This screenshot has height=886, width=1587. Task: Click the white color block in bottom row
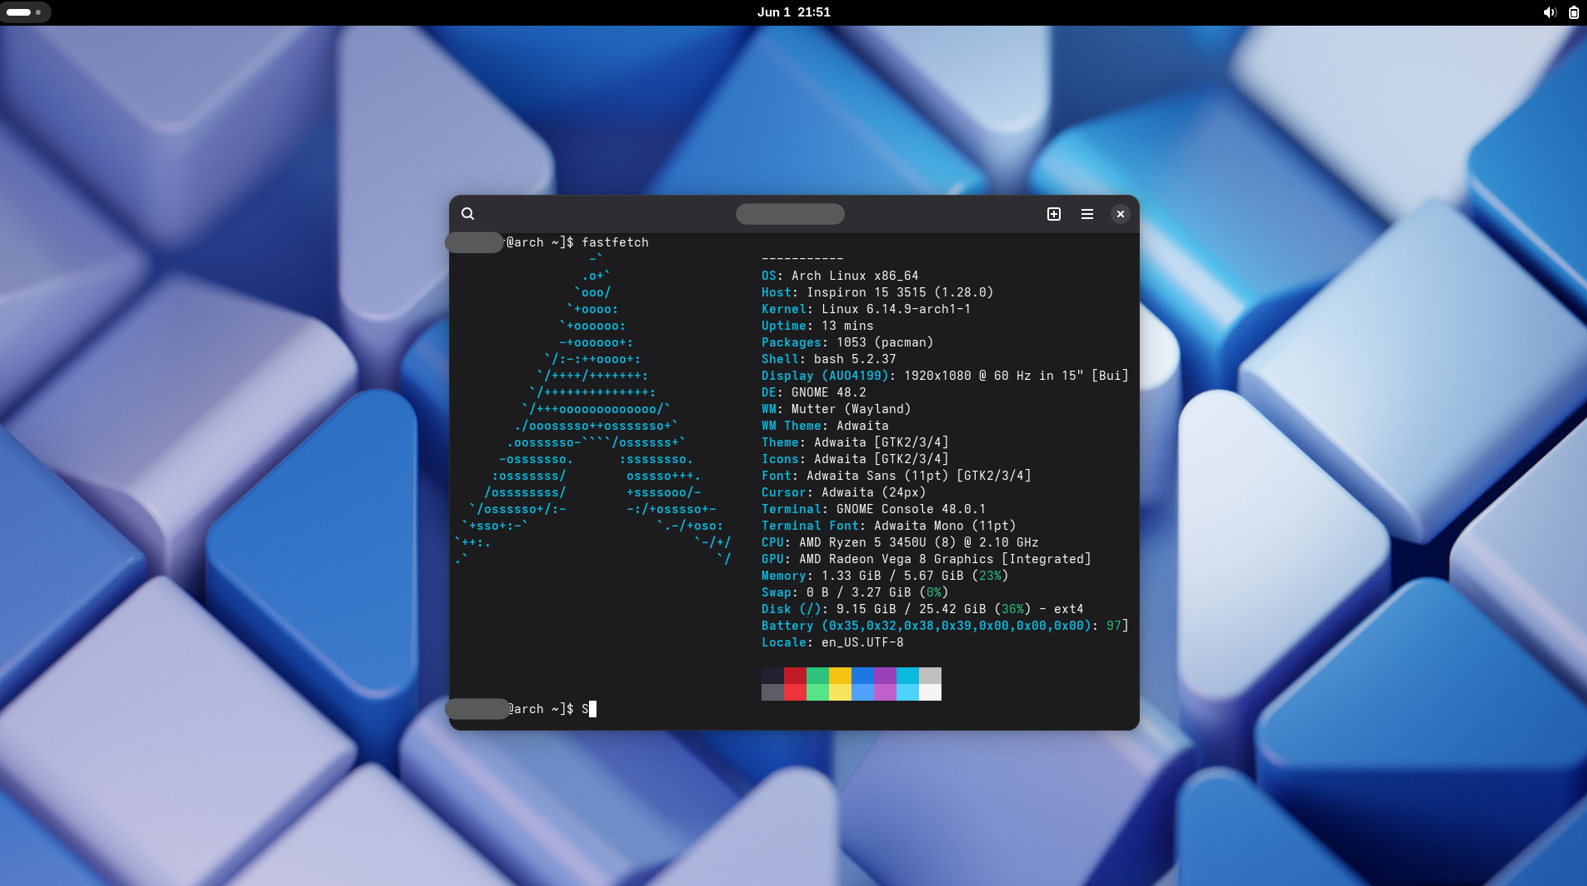[930, 692]
